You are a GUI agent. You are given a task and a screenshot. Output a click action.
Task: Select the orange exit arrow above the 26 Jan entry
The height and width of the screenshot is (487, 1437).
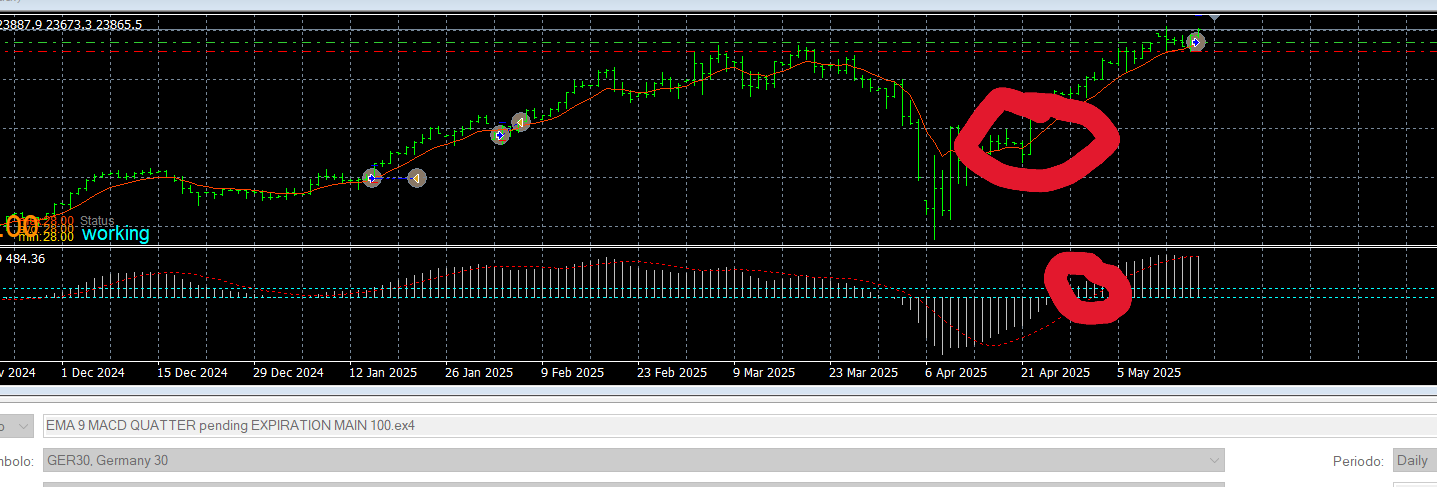(x=520, y=122)
